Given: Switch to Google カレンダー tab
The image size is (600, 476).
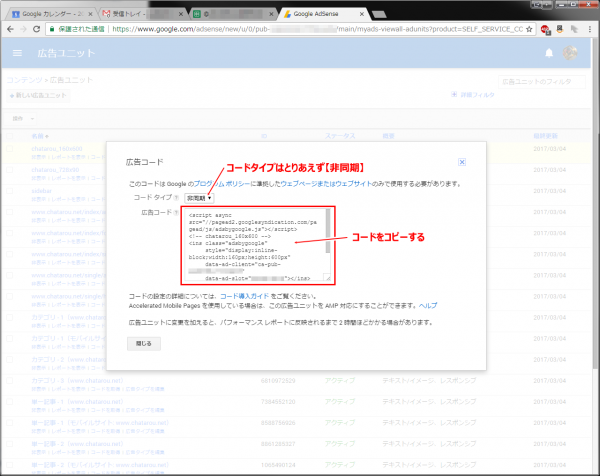Looking at the screenshot, I should pos(52,14).
